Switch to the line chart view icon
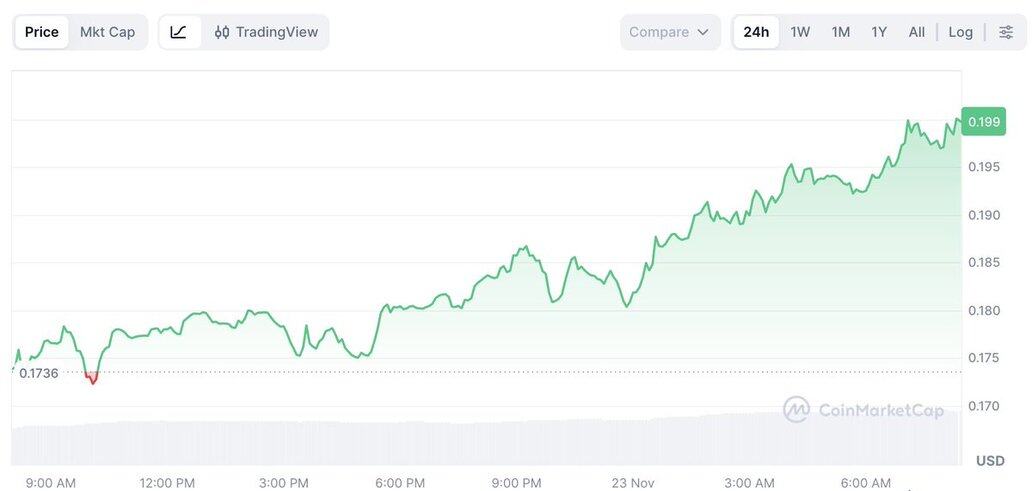 click(179, 32)
